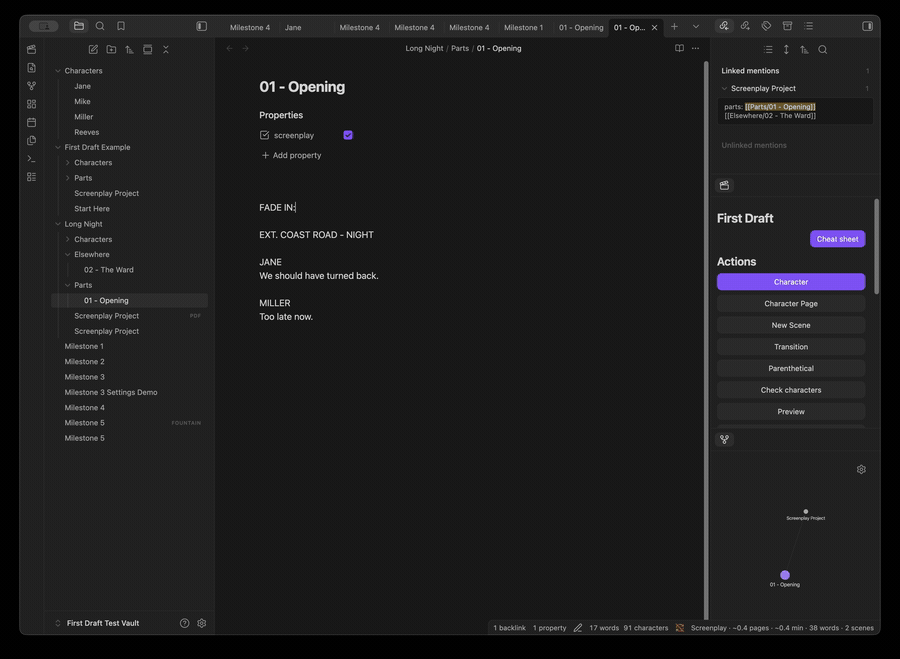Viewport: 900px width, 659px height.
Task: Click the Transition action button
Action: point(791,347)
